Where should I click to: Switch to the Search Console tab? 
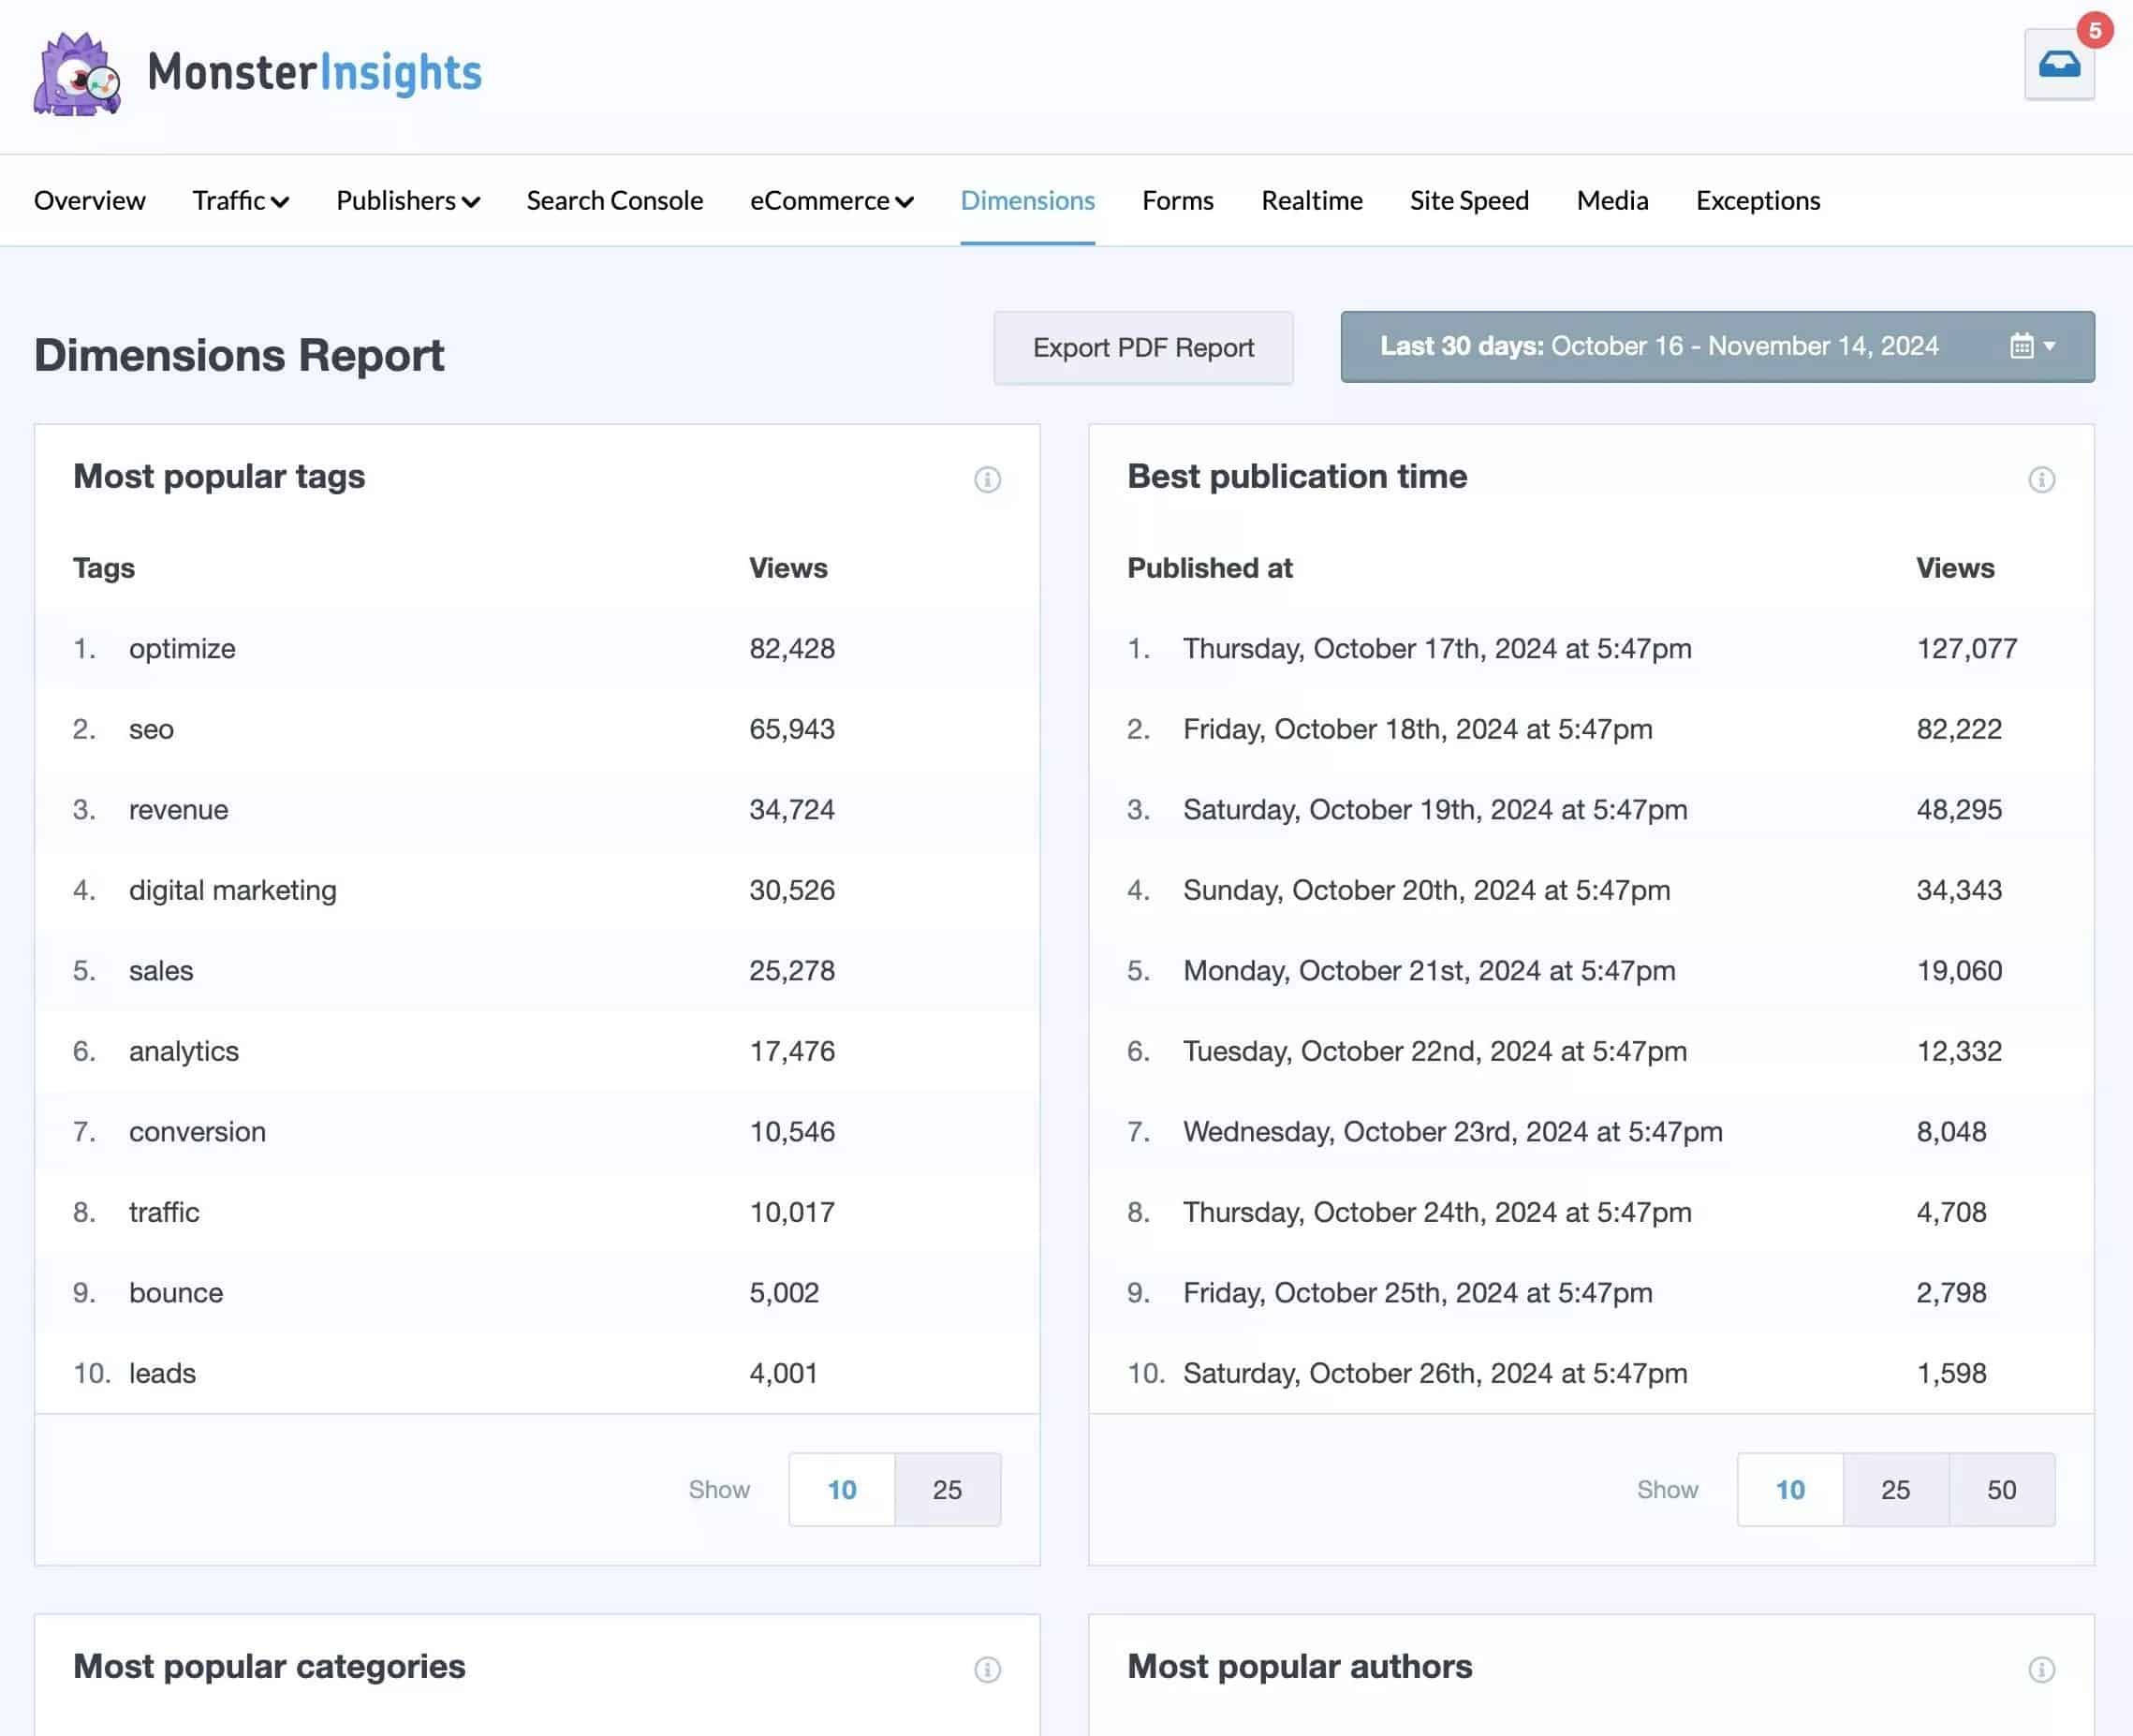point(614,201)
